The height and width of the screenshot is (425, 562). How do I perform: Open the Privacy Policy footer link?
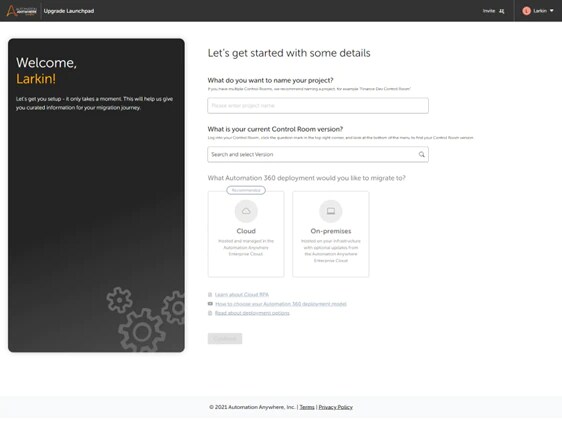335,407
